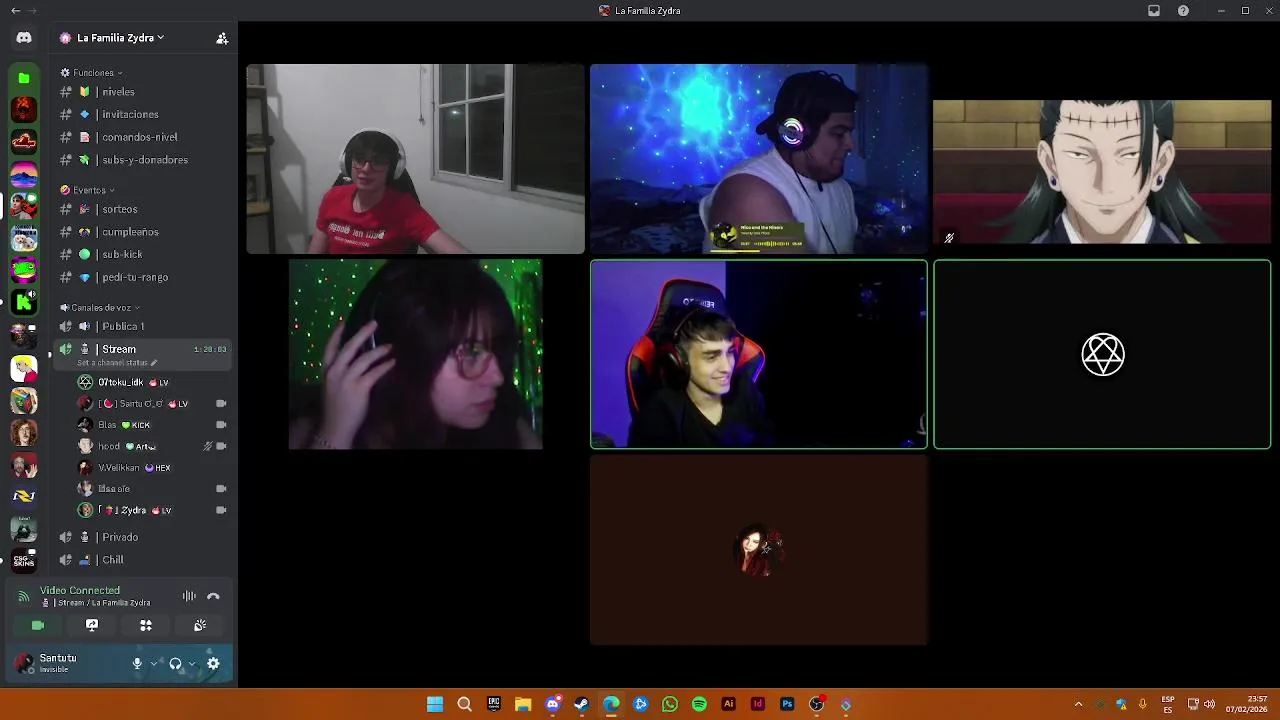The height and width of the screenshot is (720, 1280).
Task: Open Photoshop from the taskbar
Action: (x=787, y=704)
